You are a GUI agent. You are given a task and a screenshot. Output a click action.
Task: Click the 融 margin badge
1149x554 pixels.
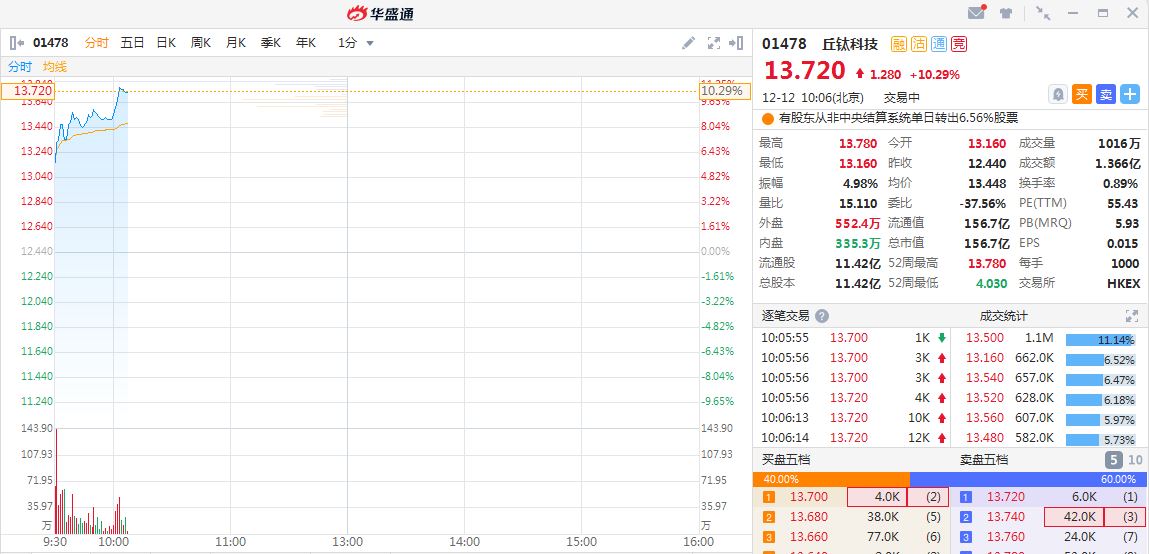tap(899, 44)
